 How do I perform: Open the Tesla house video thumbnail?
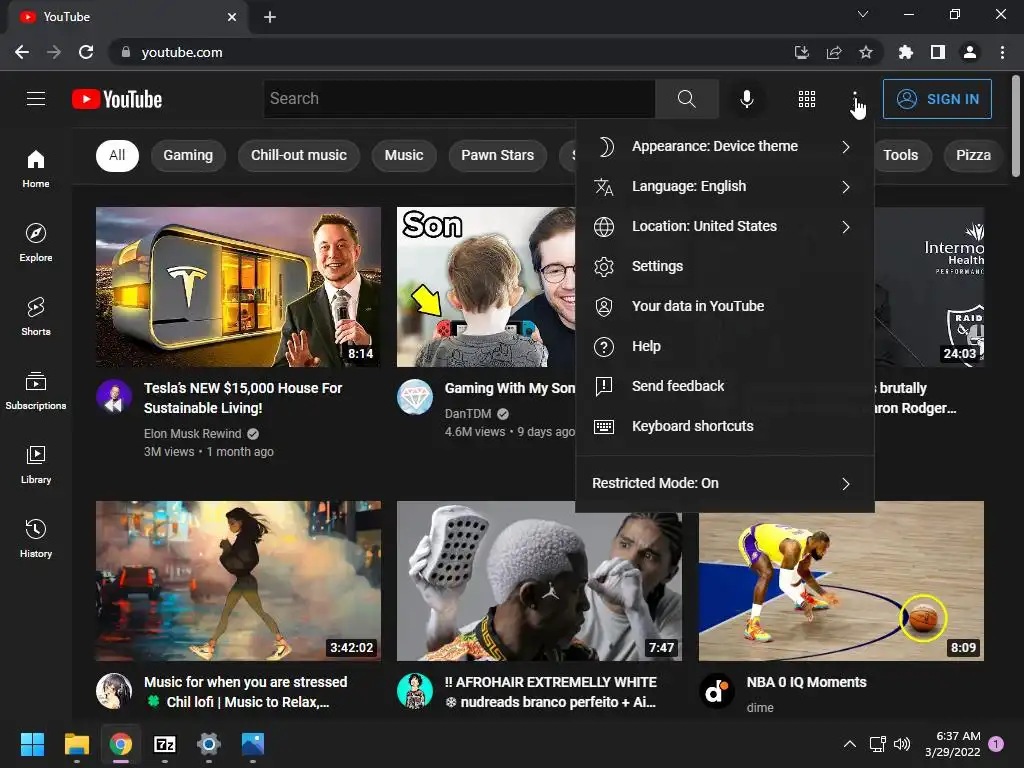point(238,287)
